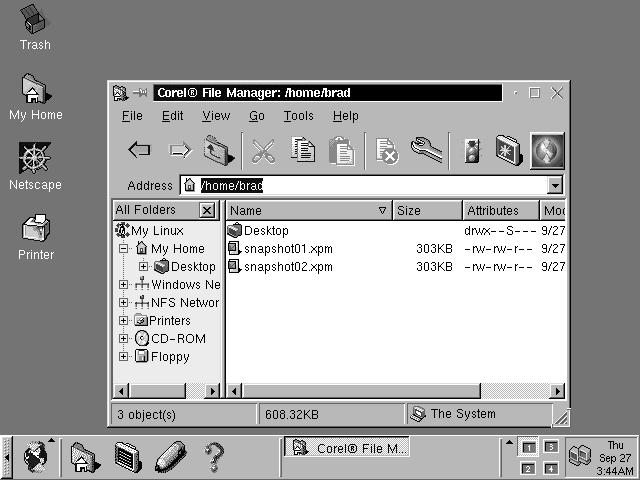Go back with the left arrow toolbar button
Screen dimensions: 640x480
click(139, 150)
